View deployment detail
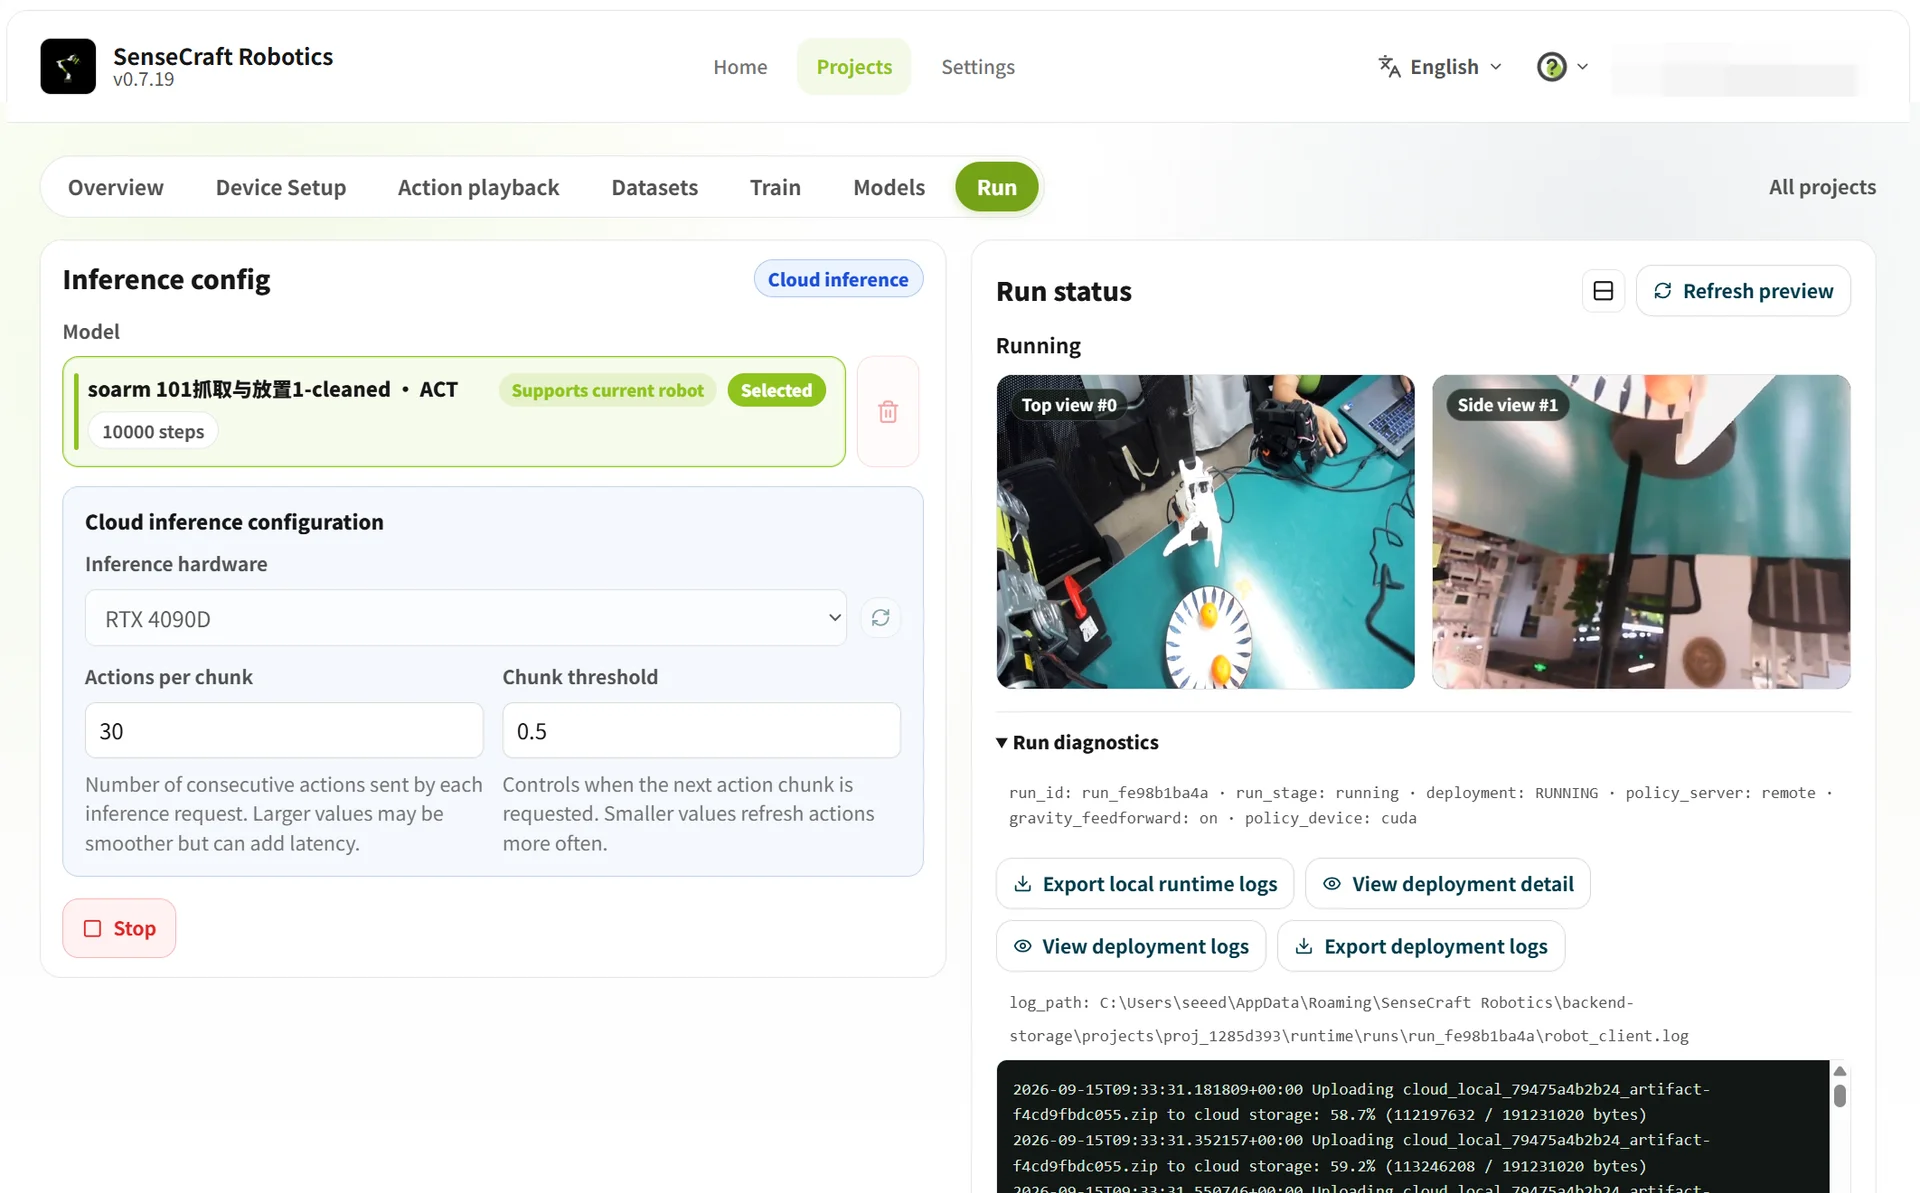This screenshot has height=1193, width=1920. tap(1448, 884)
